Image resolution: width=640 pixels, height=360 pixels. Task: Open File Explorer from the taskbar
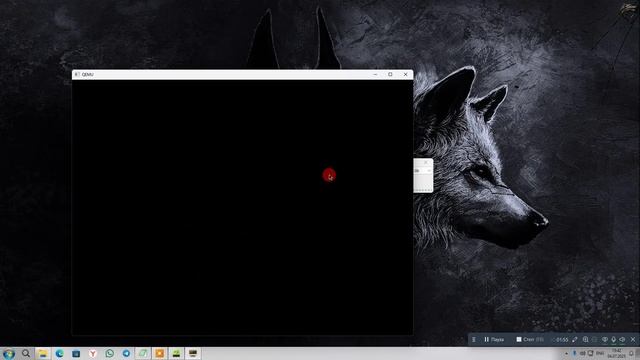coord(42,353)
